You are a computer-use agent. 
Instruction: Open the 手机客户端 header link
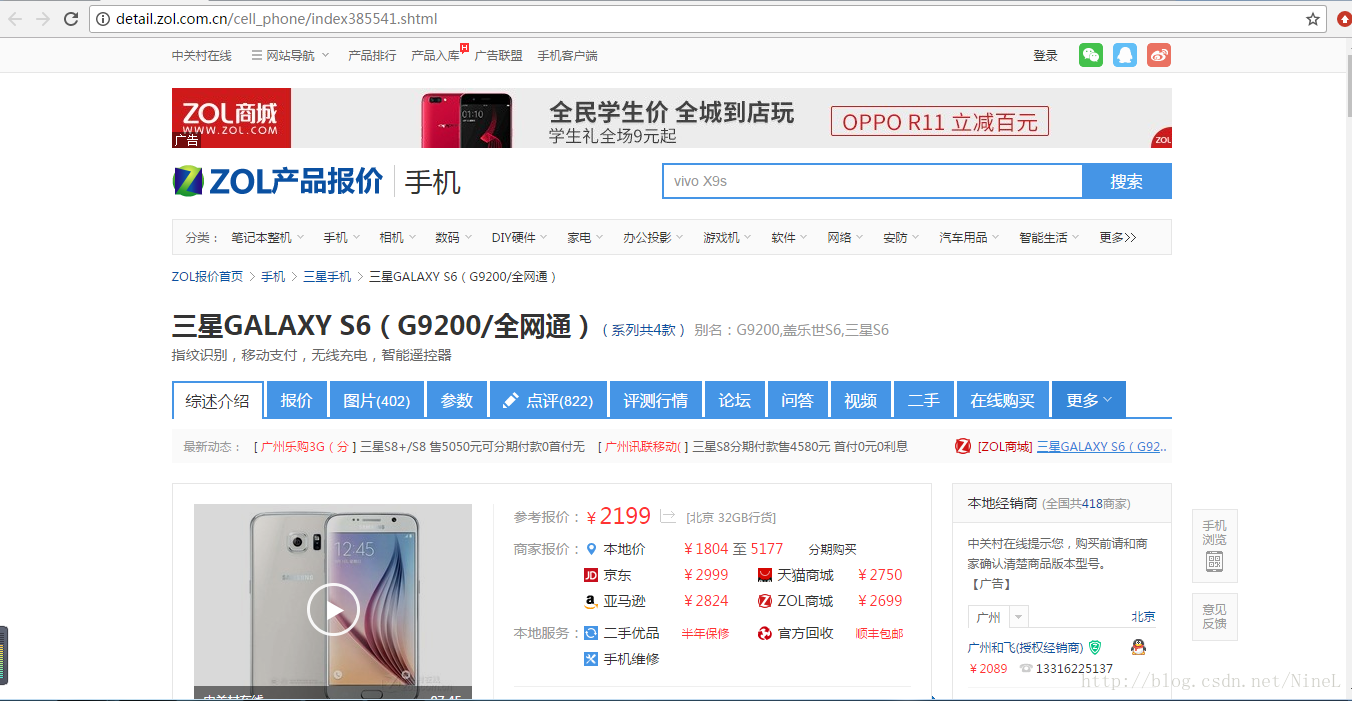568,56
